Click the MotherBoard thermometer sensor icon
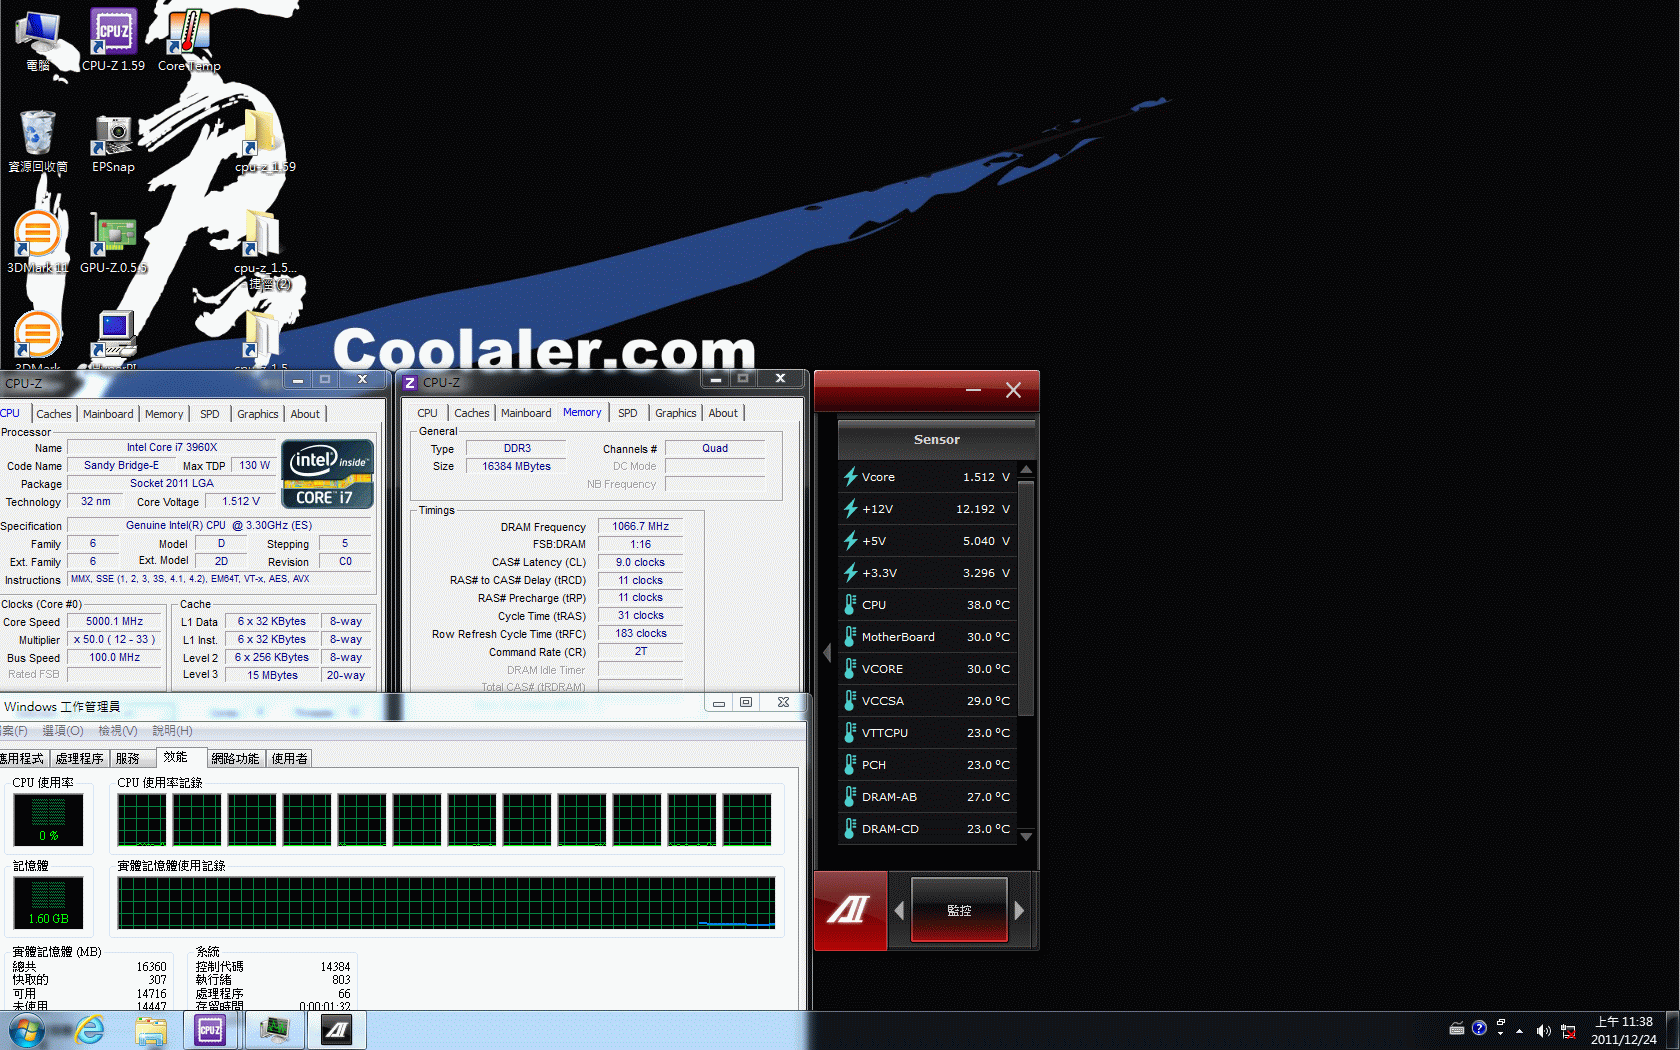1680x1050 pixels. (850, 637)
